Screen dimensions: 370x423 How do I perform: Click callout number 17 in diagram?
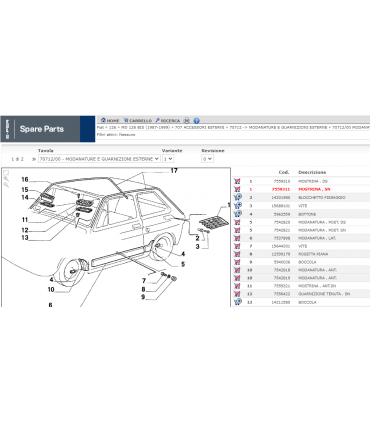pos(174,171)
